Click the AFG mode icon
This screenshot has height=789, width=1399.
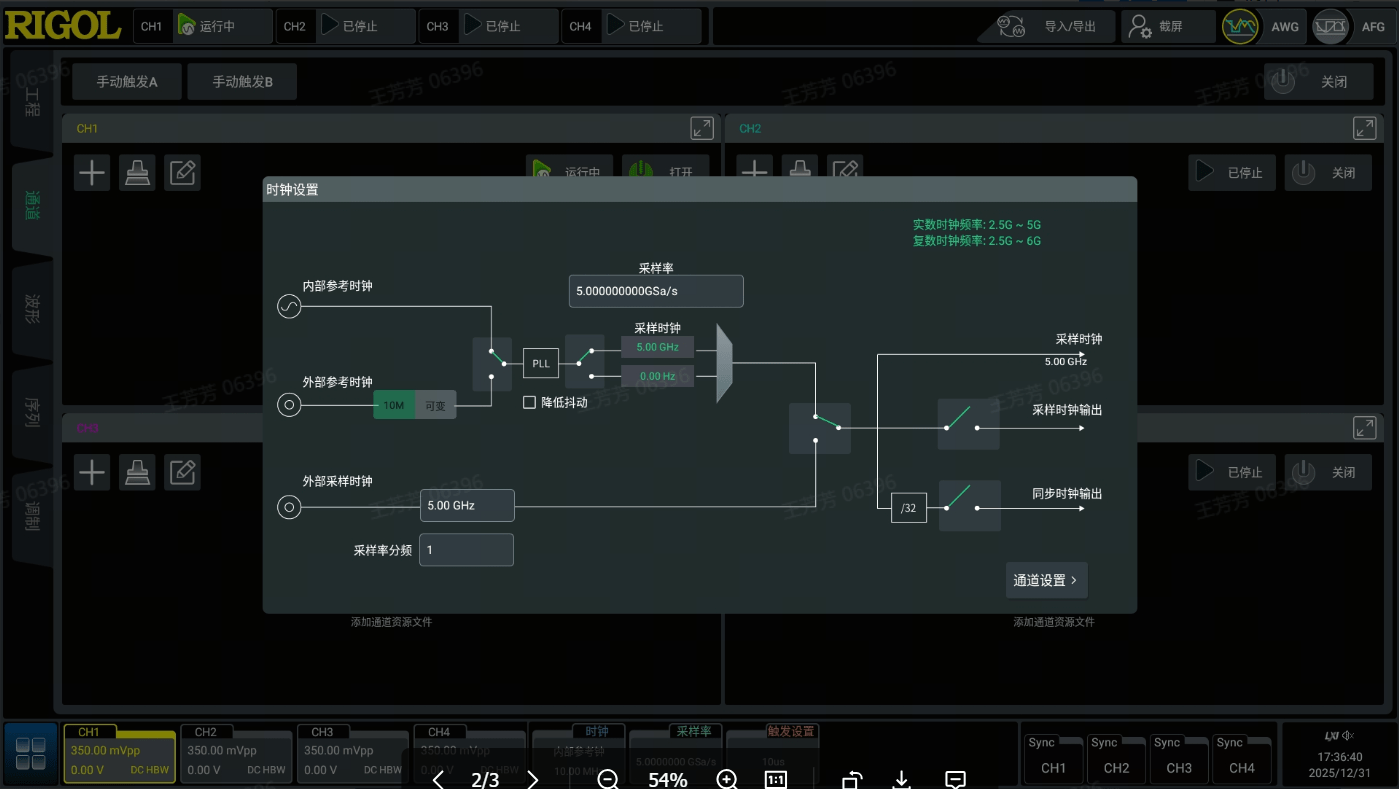1331,27
